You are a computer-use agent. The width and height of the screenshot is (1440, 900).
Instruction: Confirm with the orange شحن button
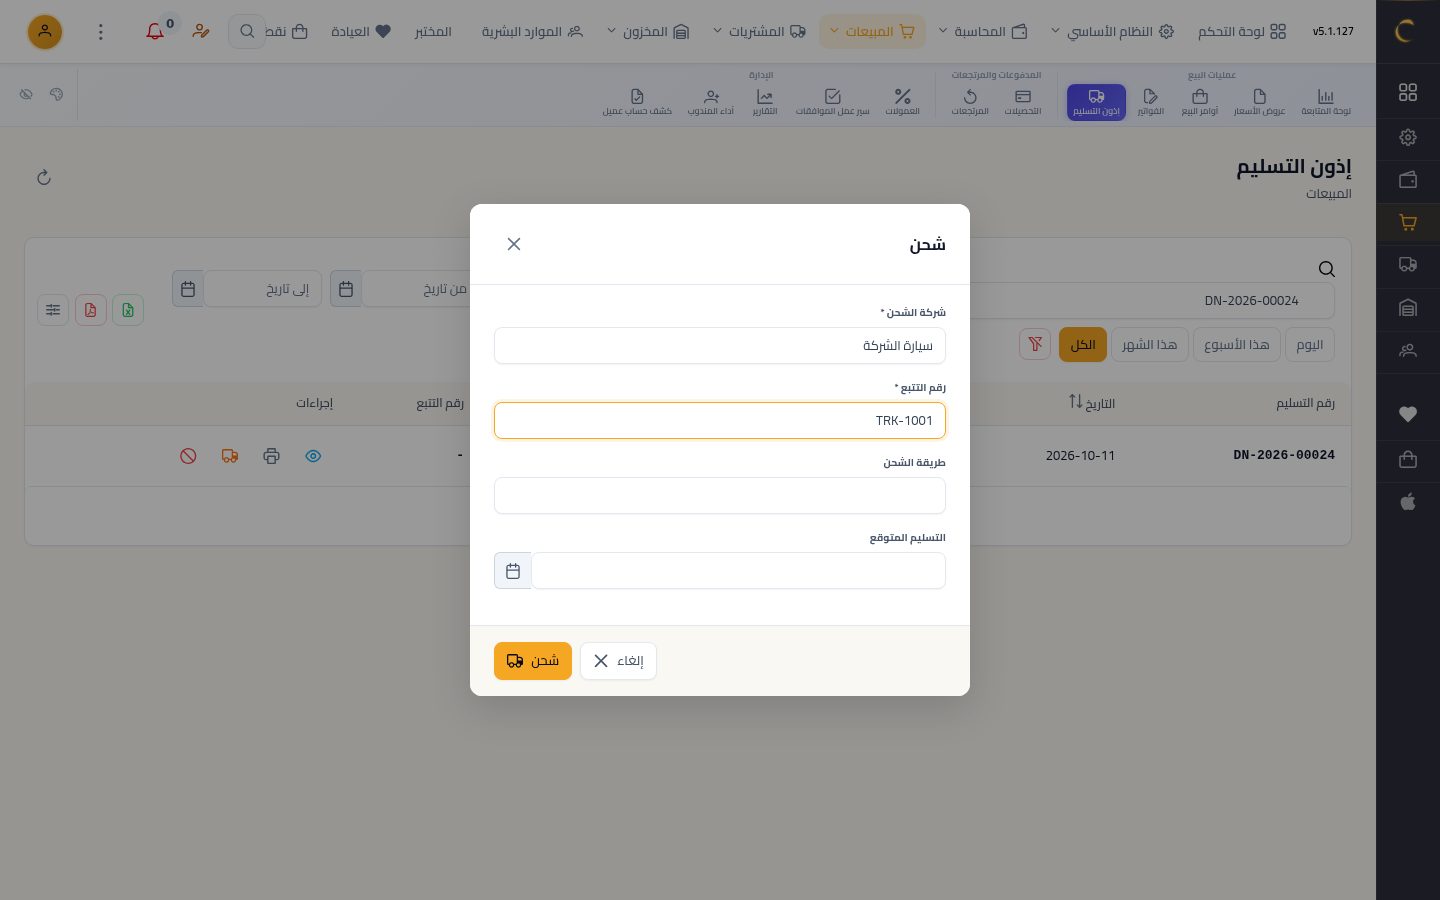pos(533,661)
